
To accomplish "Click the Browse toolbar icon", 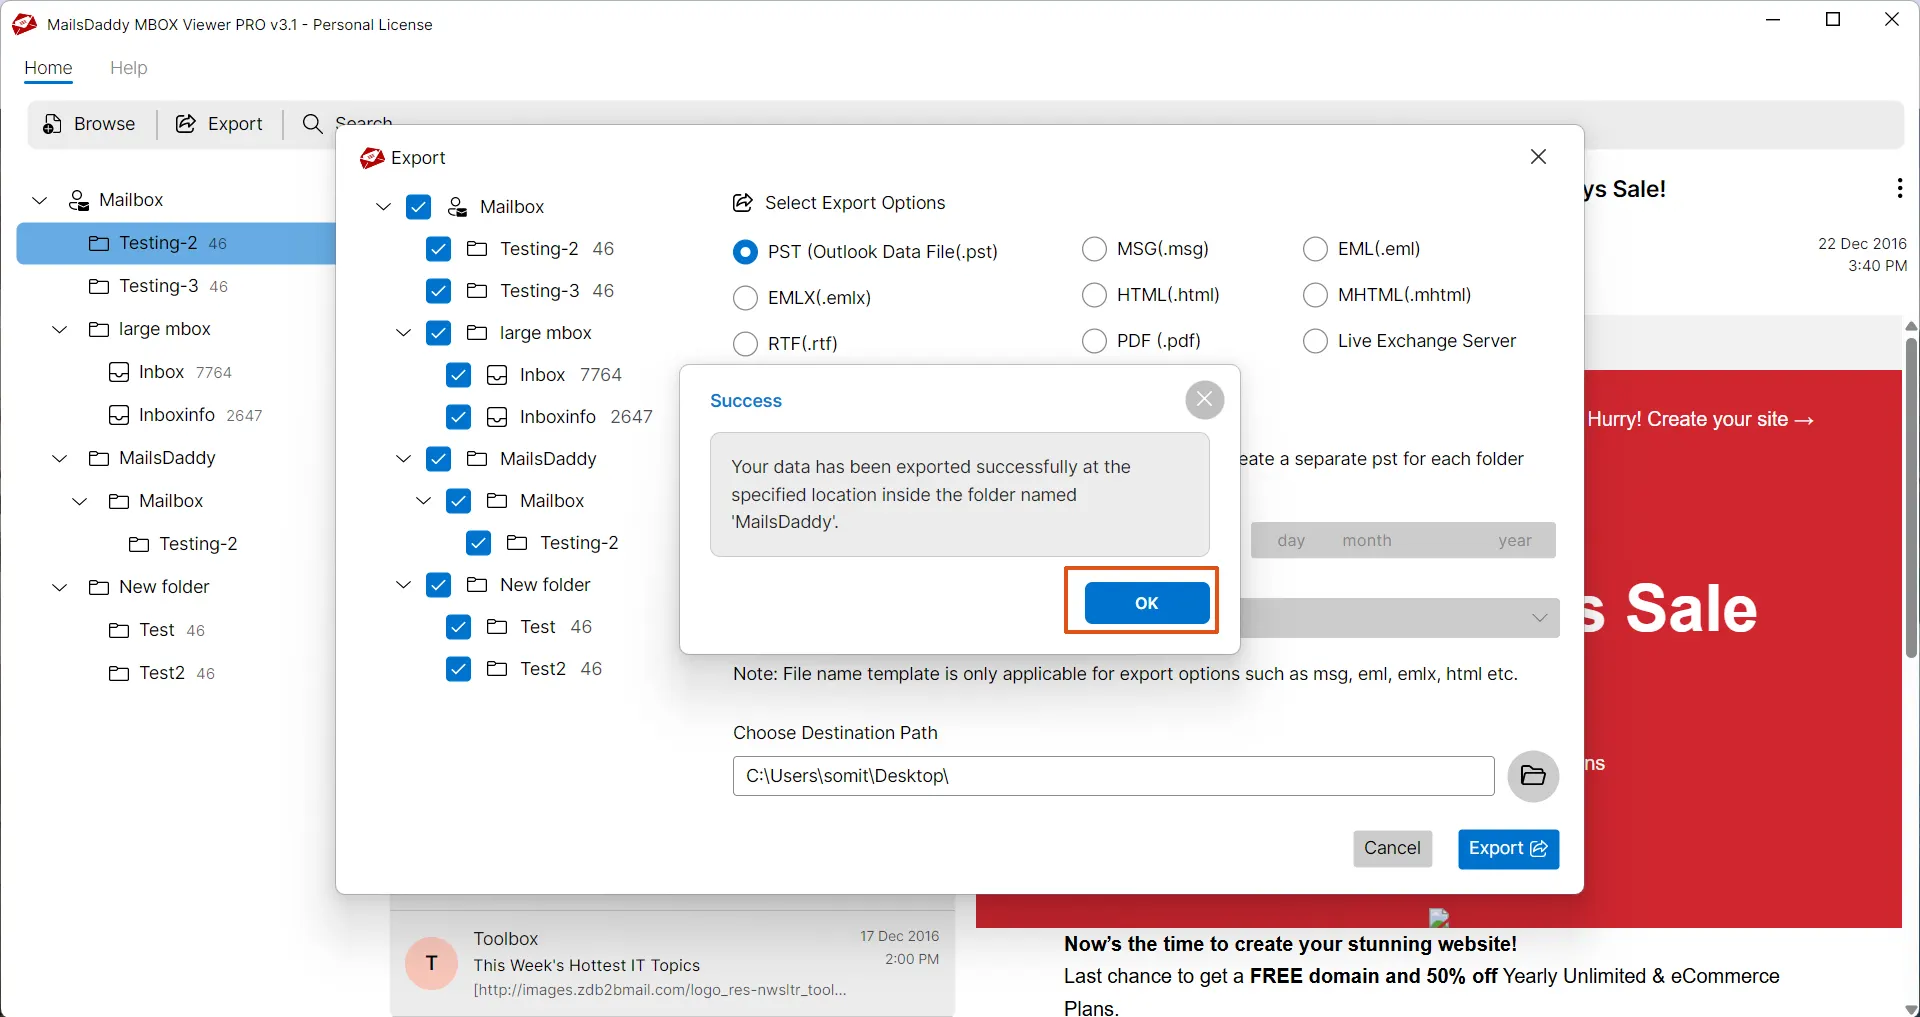I will [x=53, y=124].
